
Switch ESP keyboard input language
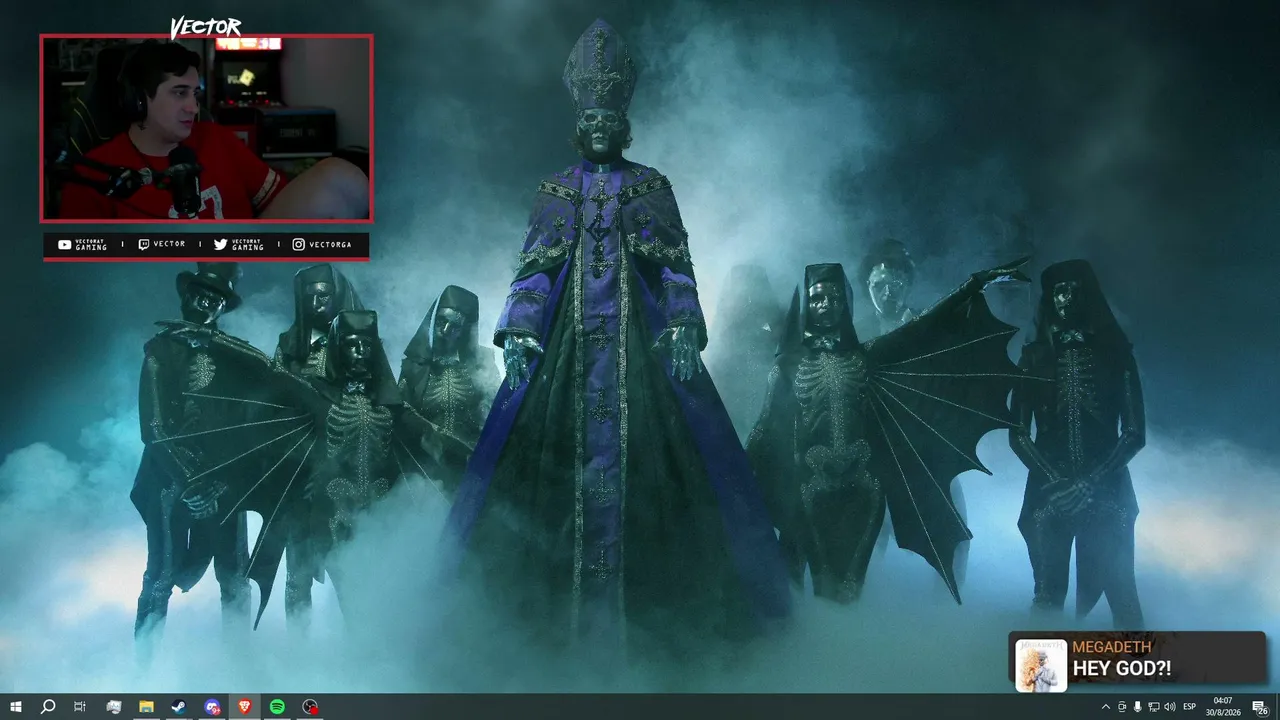1190,707
